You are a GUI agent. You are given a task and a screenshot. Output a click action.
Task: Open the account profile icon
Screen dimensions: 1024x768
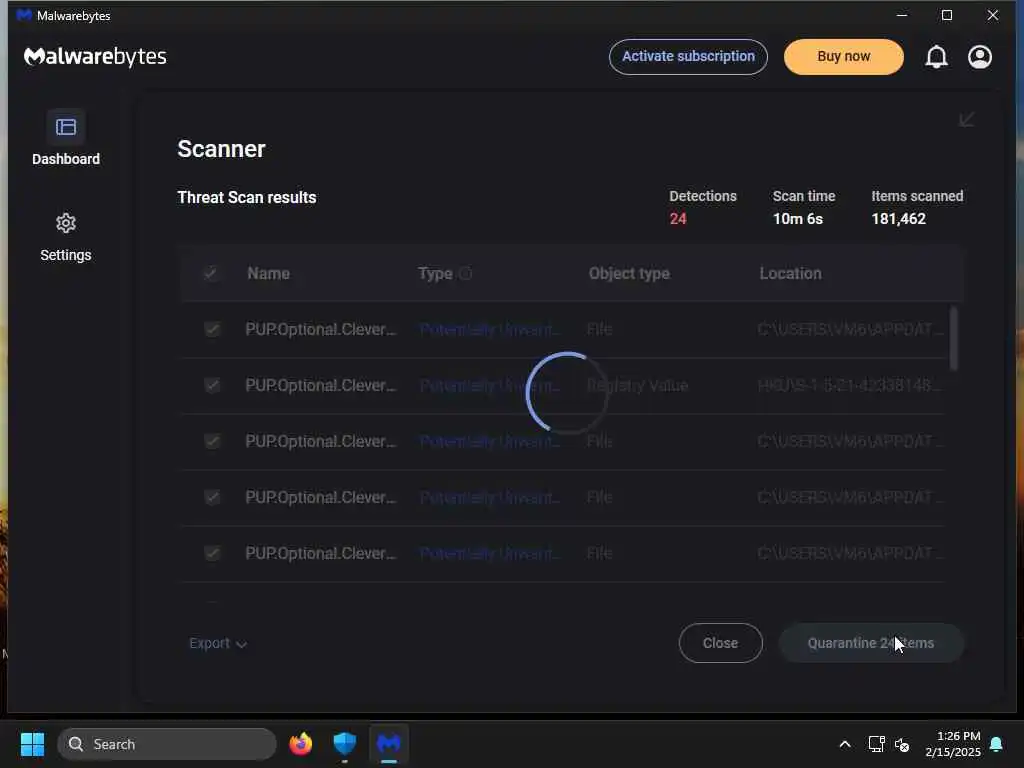point(980,57)
